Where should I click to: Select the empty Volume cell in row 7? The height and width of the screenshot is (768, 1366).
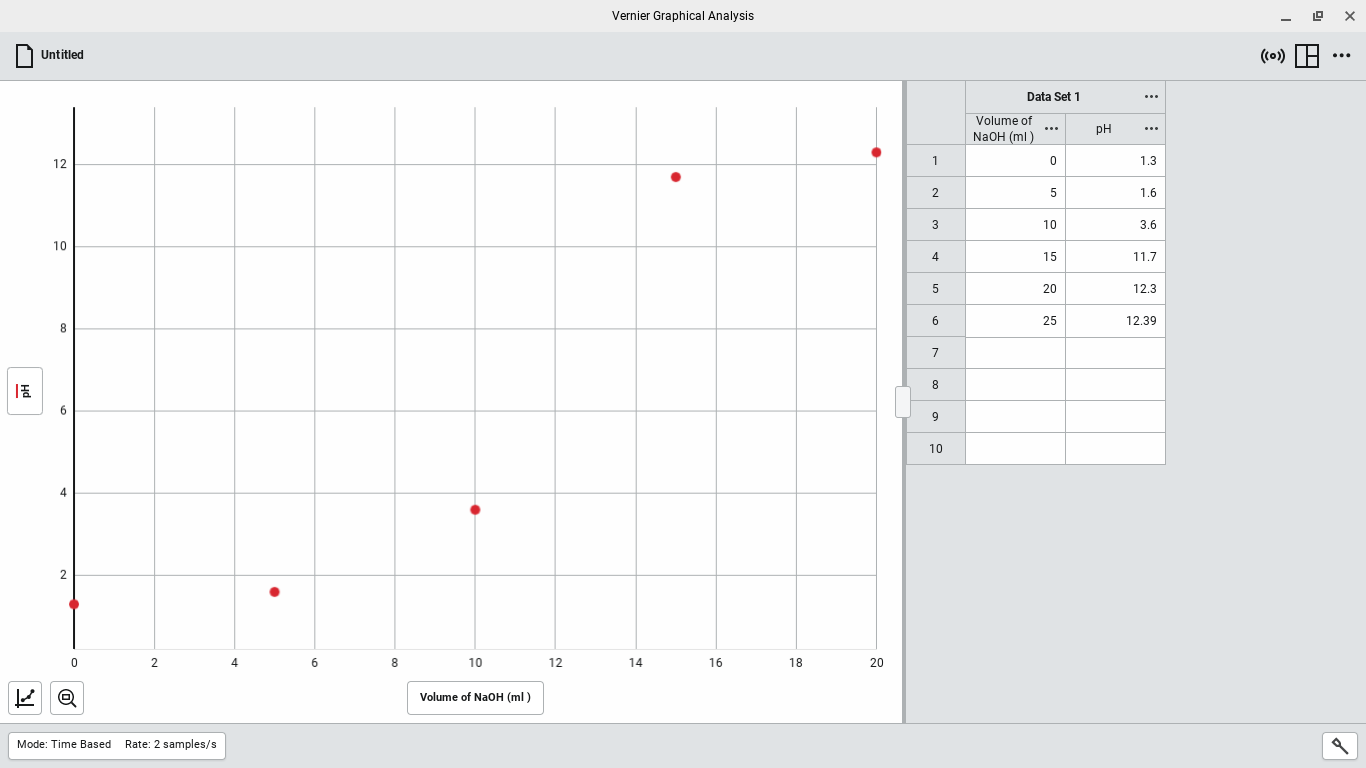tap(1015, 353)
